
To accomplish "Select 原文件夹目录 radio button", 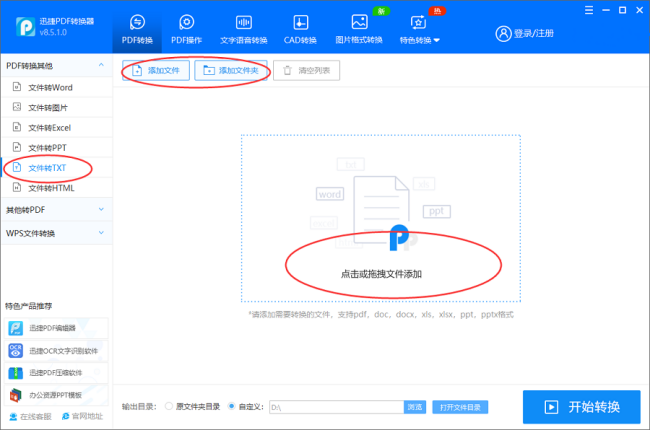I will tap(169, 406).
